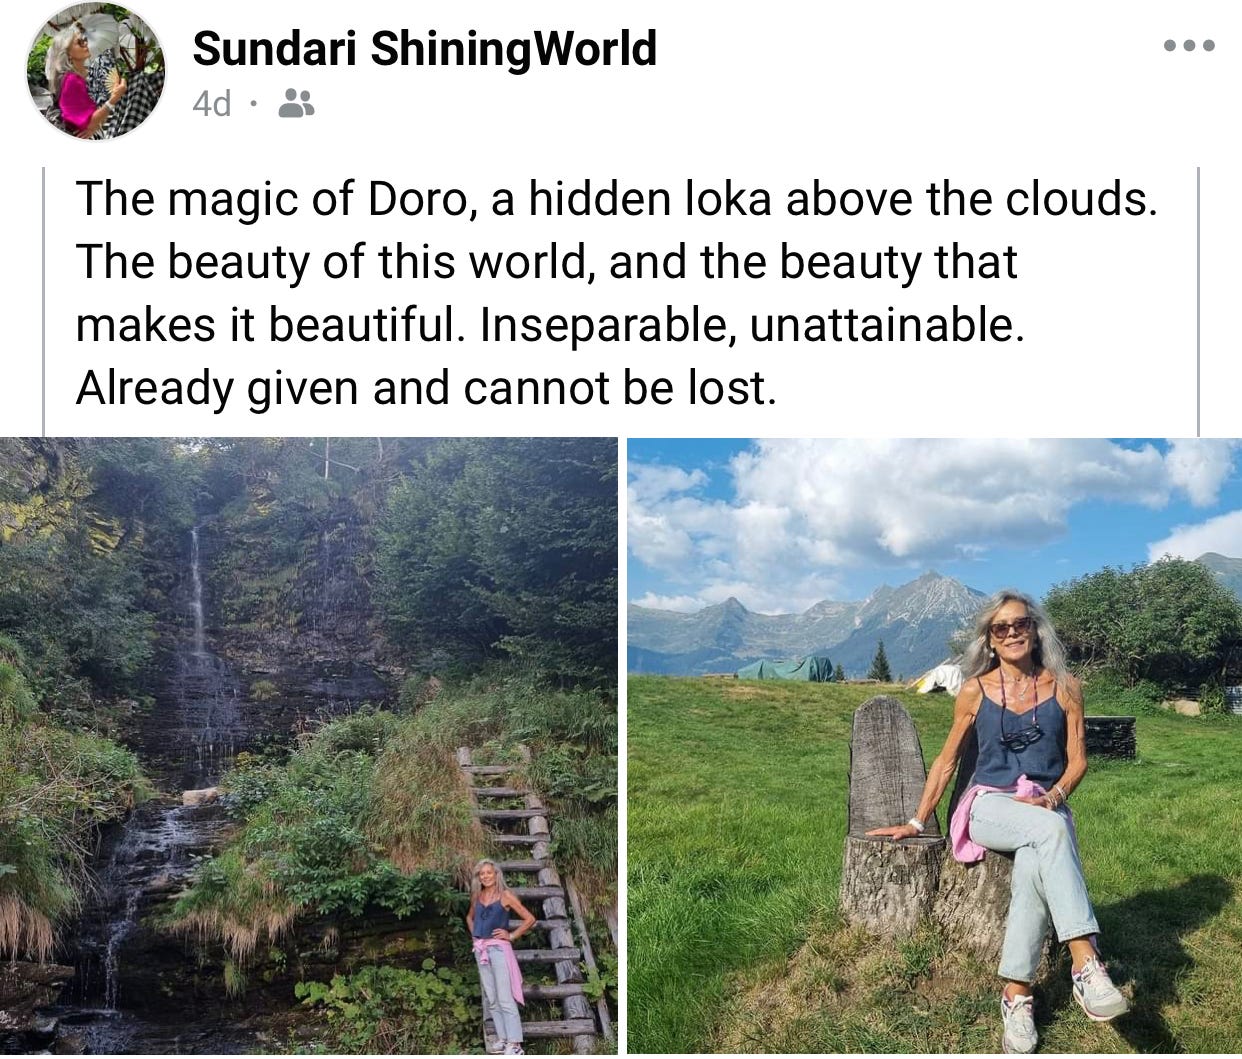The image size is (1242, 1059).
Task: Open the waterfall photo on the left
Action: click(308, 746)
